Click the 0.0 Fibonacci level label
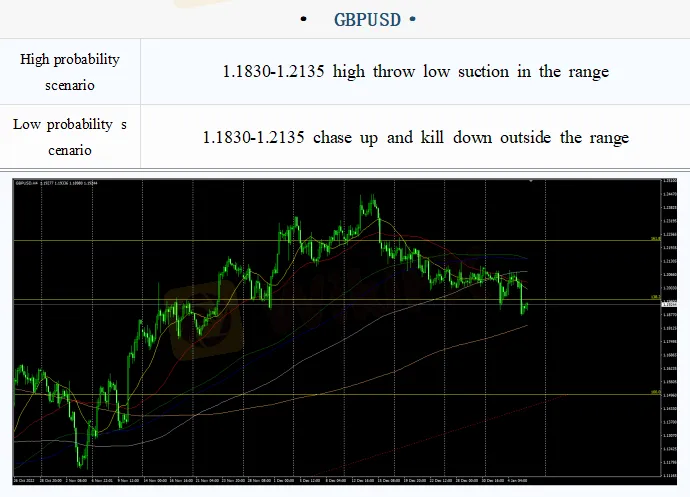Image resolution: width=690 pixels, height=497 pixels. click(654, 393)
